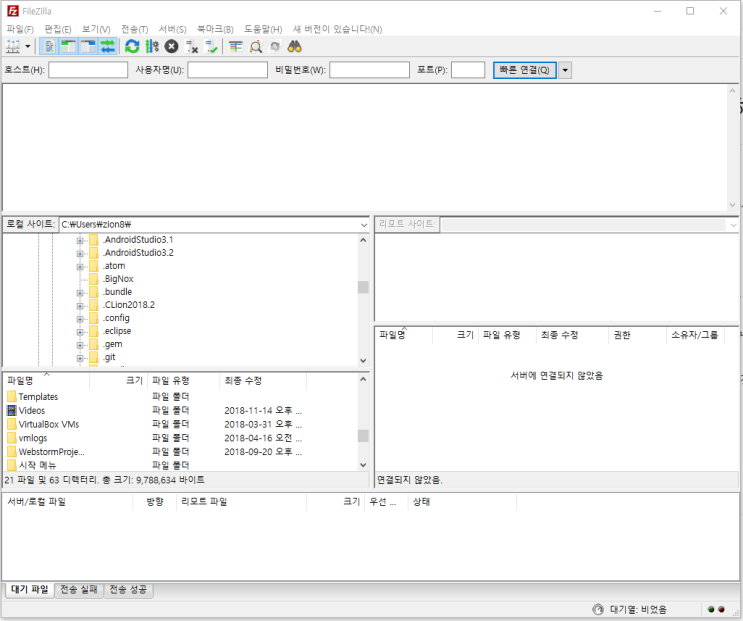743x621 pixels.
Task: Click the local file list scroll-down arrow
Action: [363, 465]
